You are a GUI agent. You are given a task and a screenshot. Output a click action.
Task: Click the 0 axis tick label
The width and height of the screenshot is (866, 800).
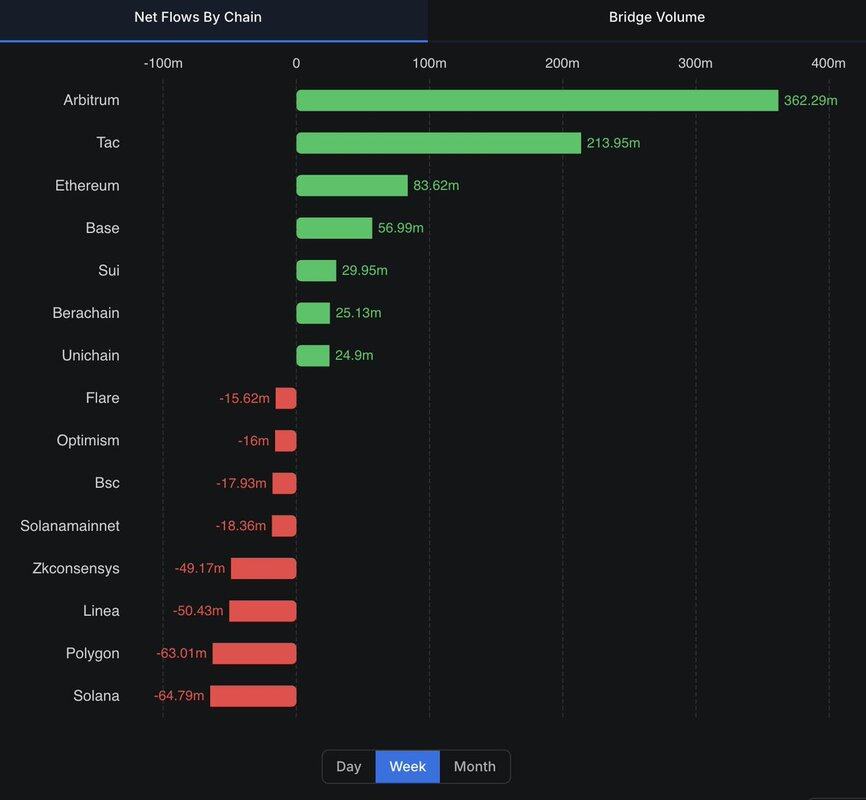tap(297, 64)
